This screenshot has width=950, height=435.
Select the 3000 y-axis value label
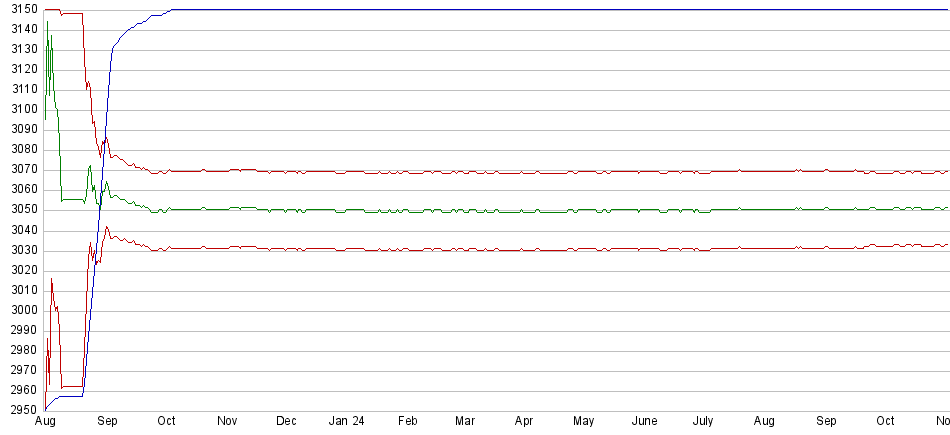tap(24, 310)
